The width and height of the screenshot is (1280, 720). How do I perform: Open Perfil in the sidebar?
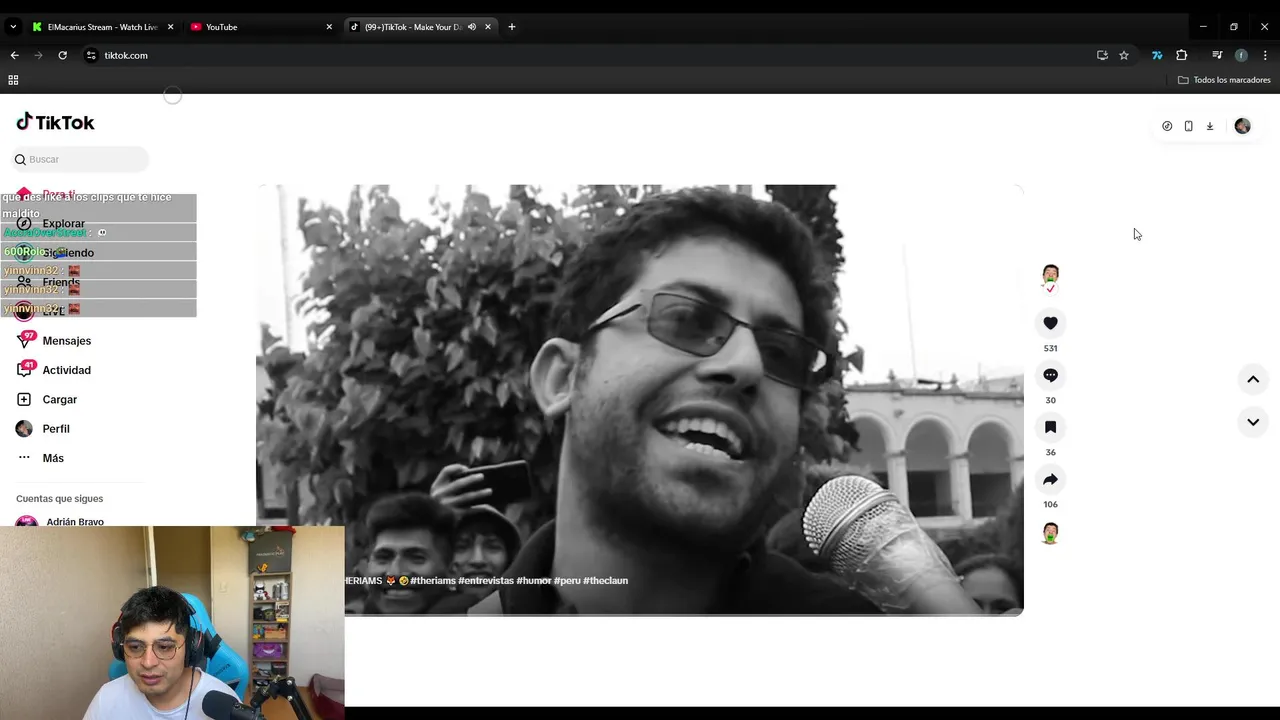(55, 428)
